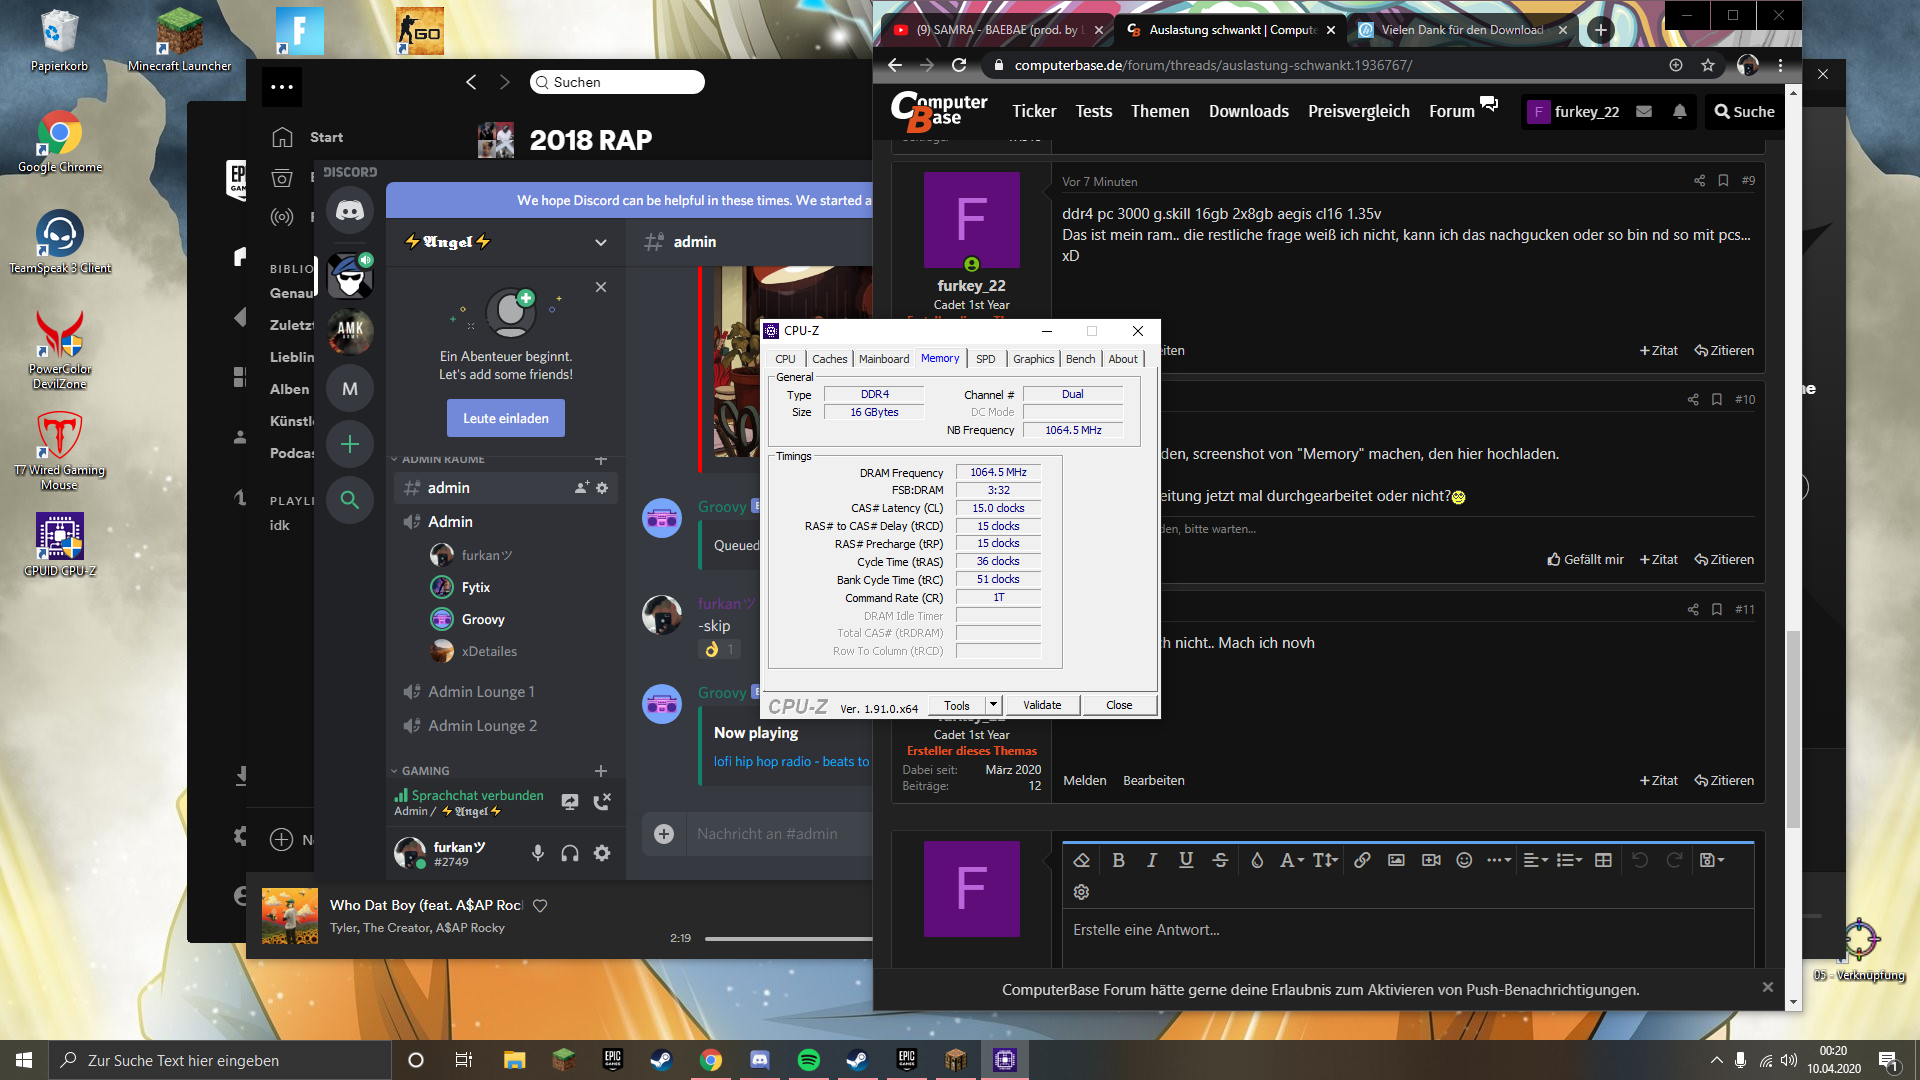Toggle bold formatting in reply editor
The height and width of the screenshot is (1080, 1920).
pyautogui.click(x=1118, y=860)
